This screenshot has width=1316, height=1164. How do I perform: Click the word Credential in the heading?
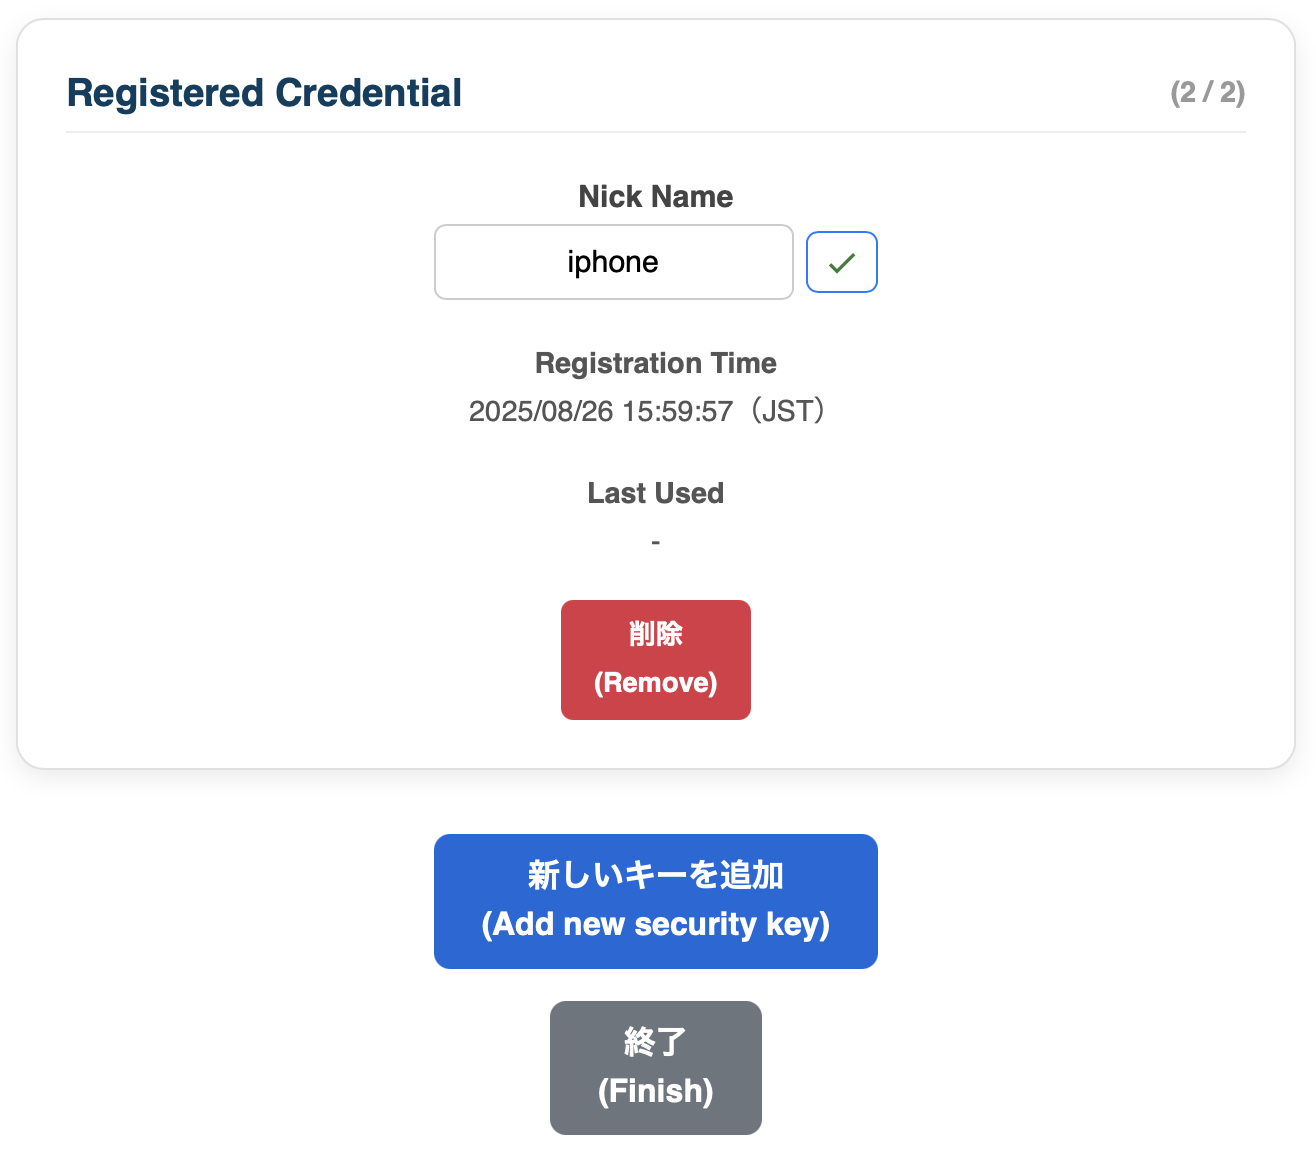tap(368, 93)
